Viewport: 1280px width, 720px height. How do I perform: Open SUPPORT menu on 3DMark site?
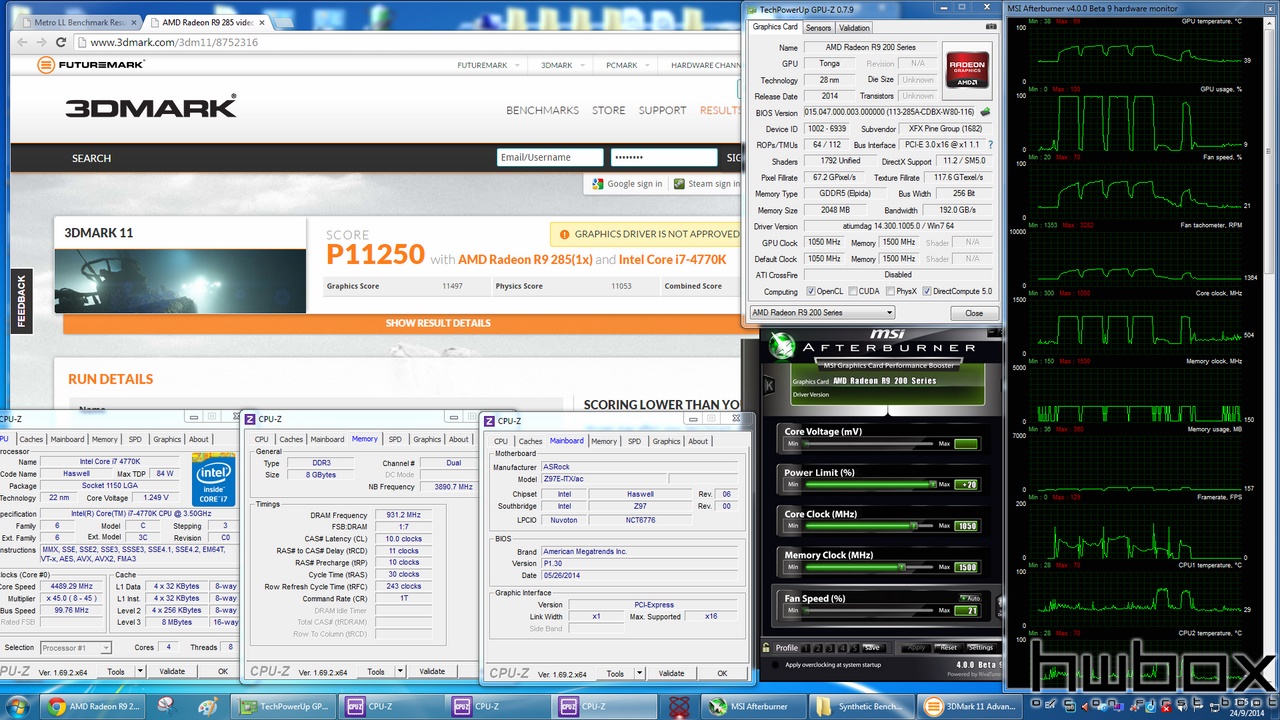[662, 110]
